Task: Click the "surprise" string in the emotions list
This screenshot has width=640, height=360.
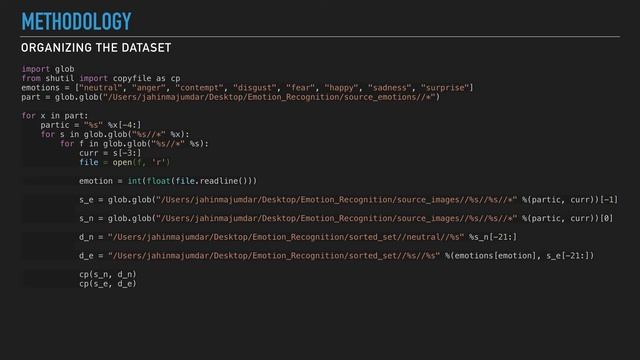Action: (x=445, y=88)
